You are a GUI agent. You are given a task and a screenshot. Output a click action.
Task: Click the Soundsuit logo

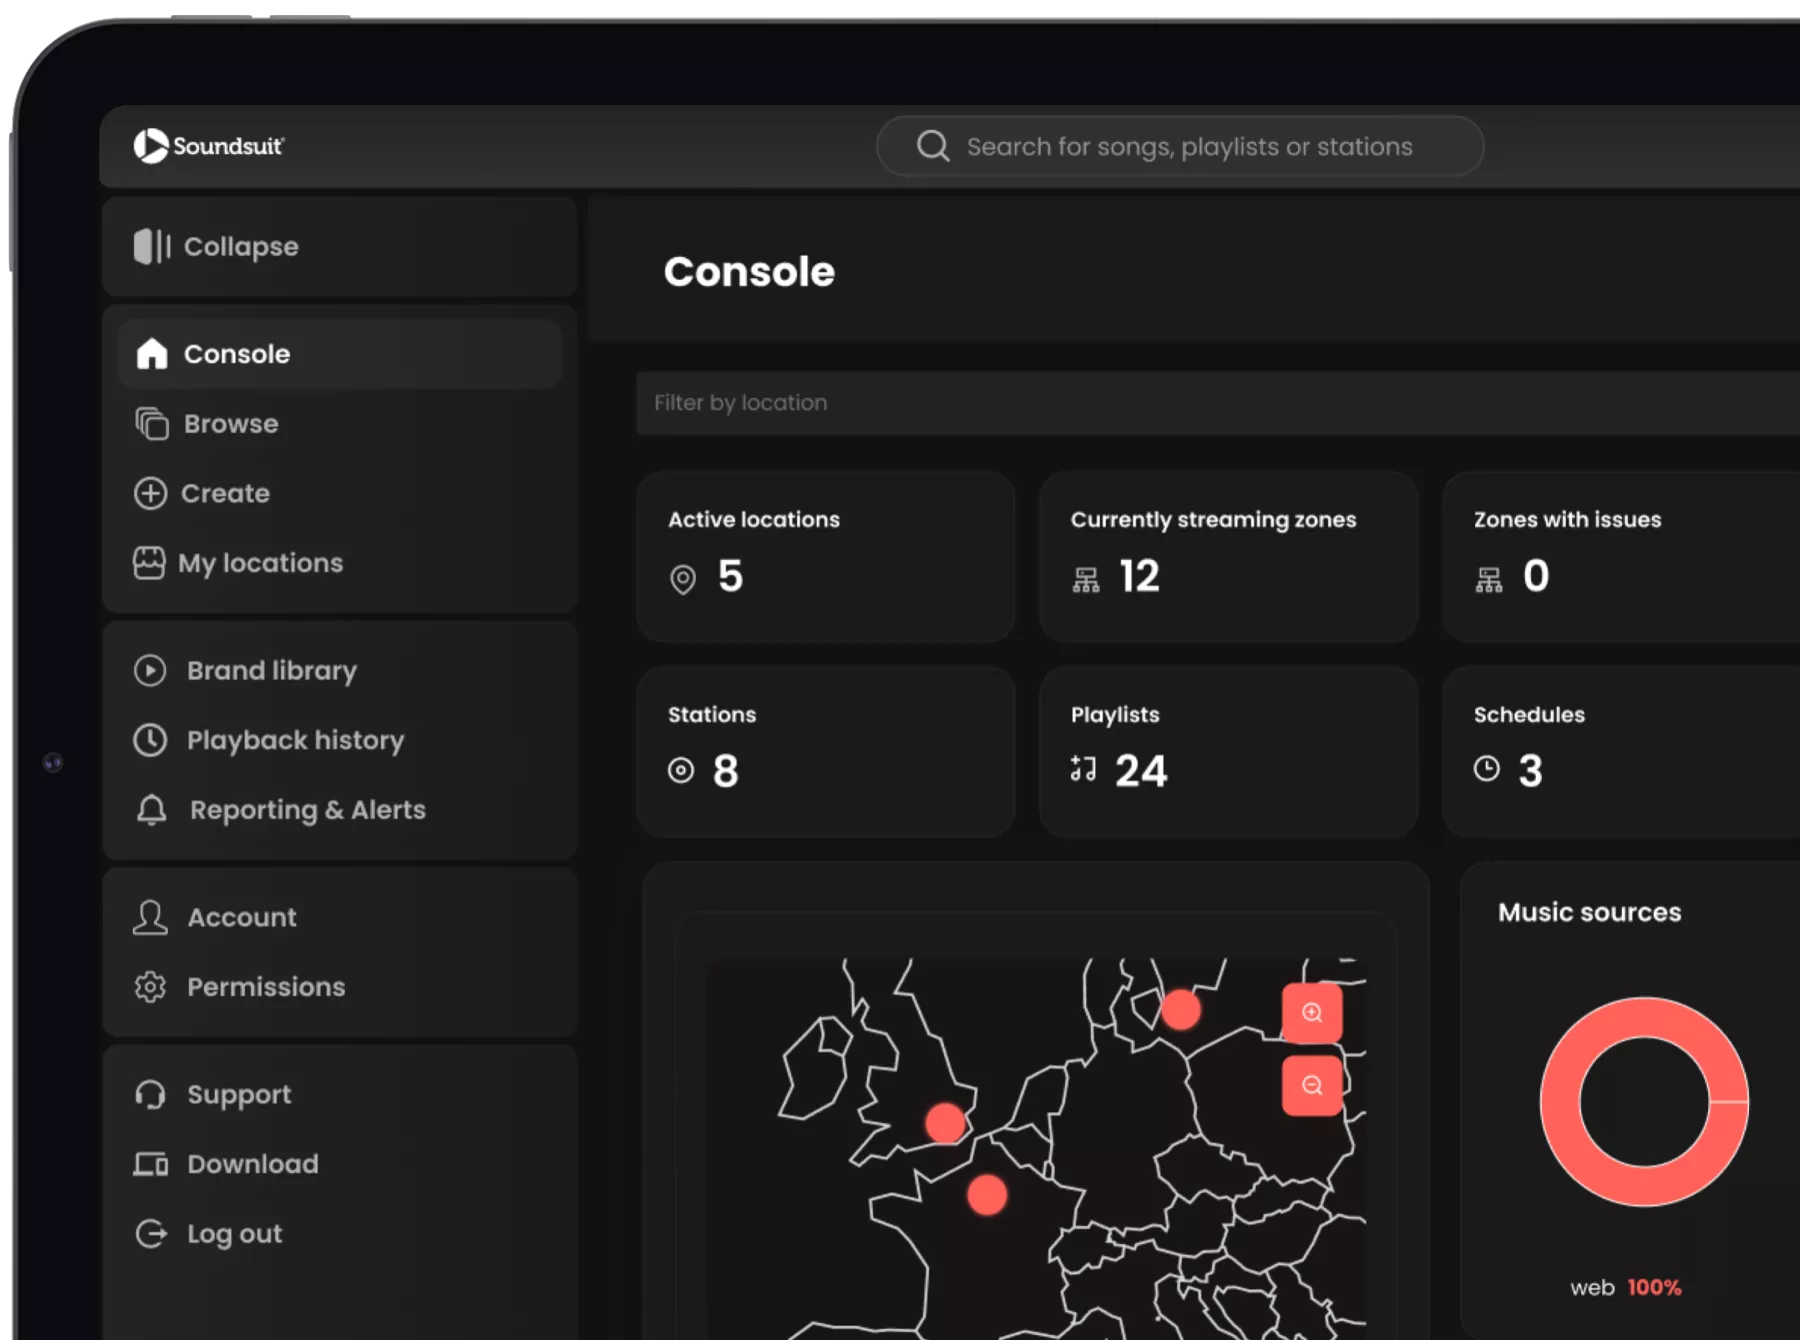tap(210, 144)
